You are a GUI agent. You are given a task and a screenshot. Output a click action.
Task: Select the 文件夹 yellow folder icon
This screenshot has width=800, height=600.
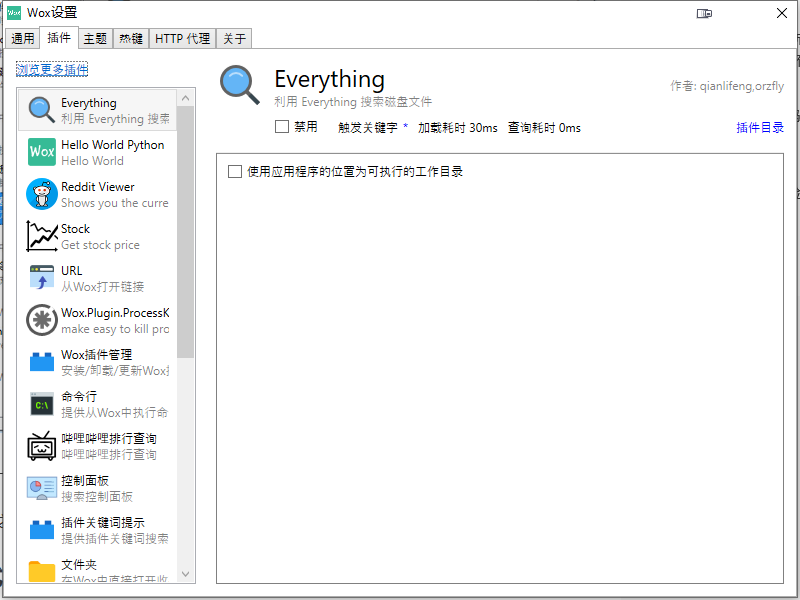tap(41, 571)
